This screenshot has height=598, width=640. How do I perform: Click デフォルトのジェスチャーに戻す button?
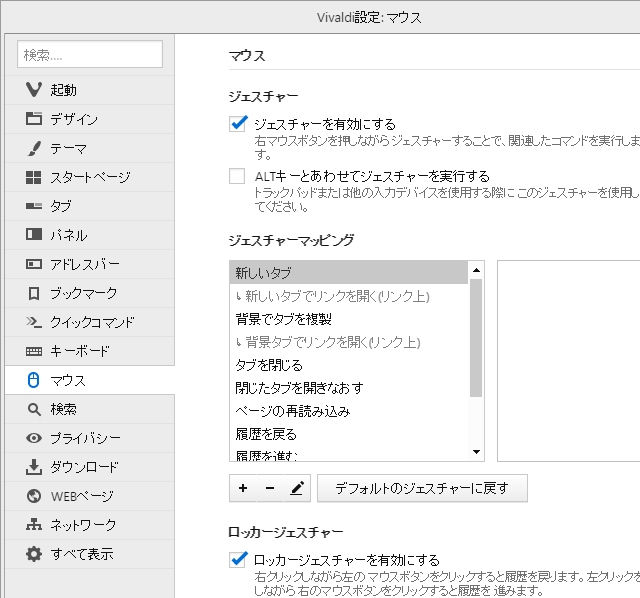tap(422, 488)
